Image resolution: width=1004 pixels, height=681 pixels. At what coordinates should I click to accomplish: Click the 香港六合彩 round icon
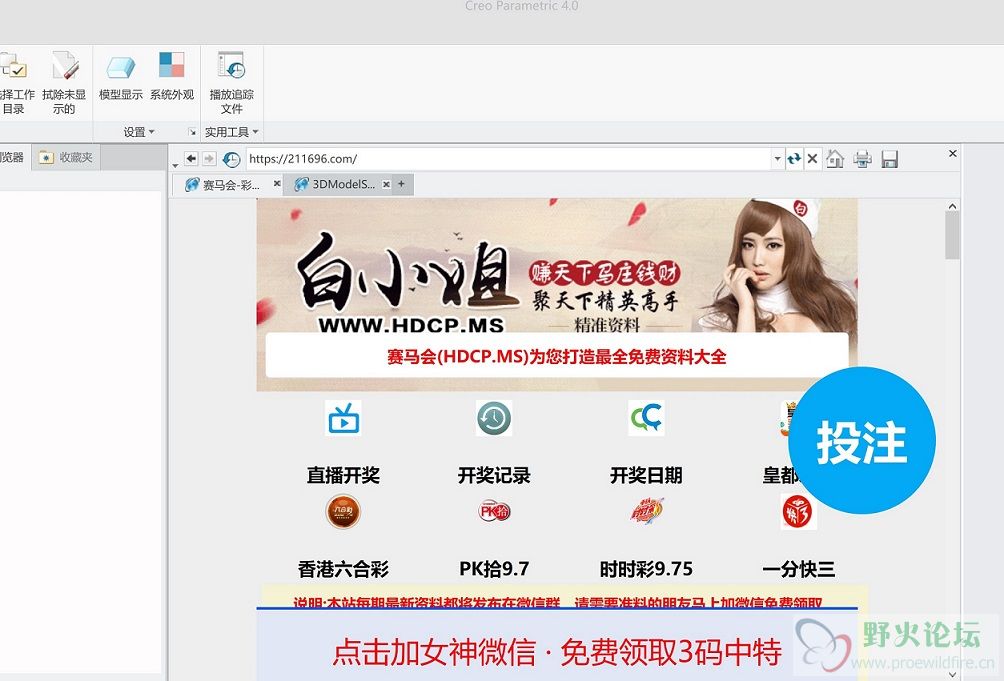click(x=343, y=511)
